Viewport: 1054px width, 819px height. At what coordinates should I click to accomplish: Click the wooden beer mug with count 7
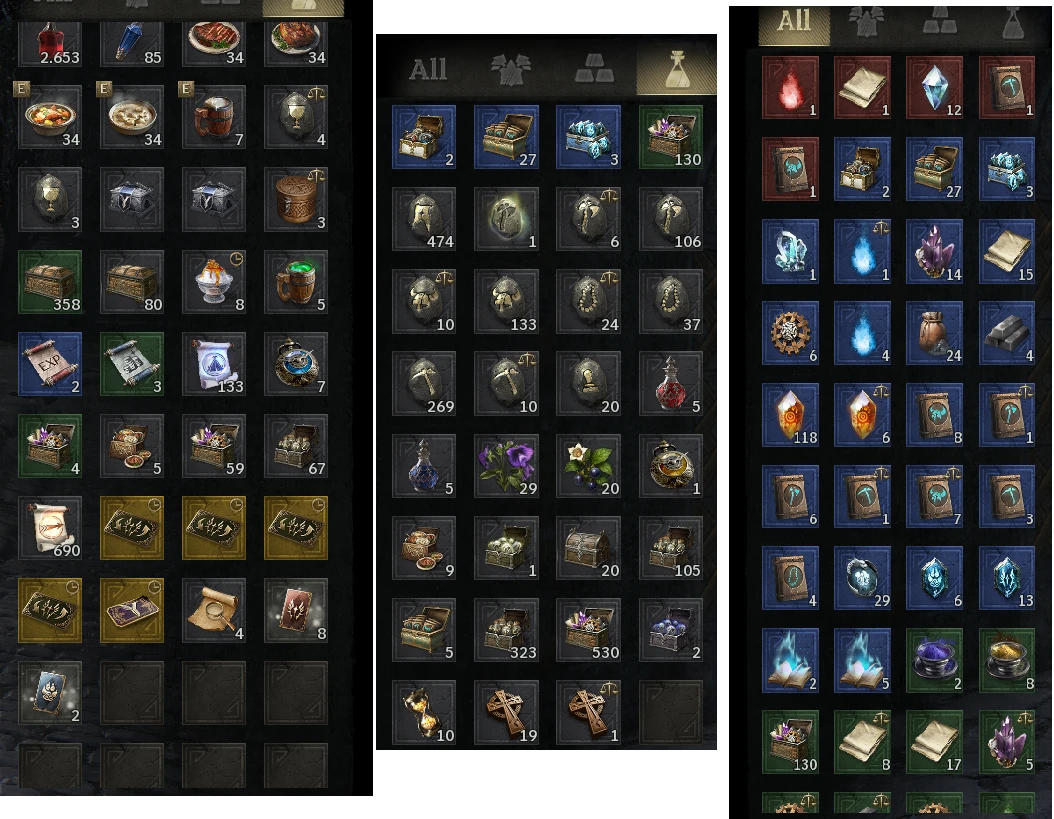(x=214, y=117)
